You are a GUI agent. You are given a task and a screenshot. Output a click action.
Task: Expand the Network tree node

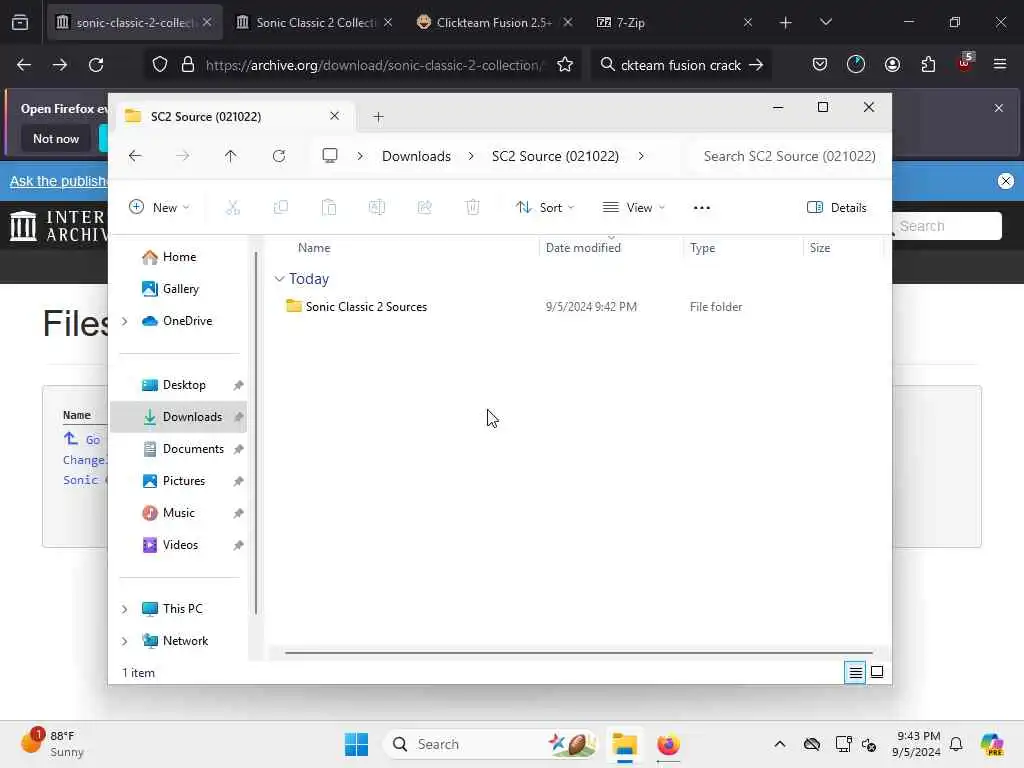point(125,641)
